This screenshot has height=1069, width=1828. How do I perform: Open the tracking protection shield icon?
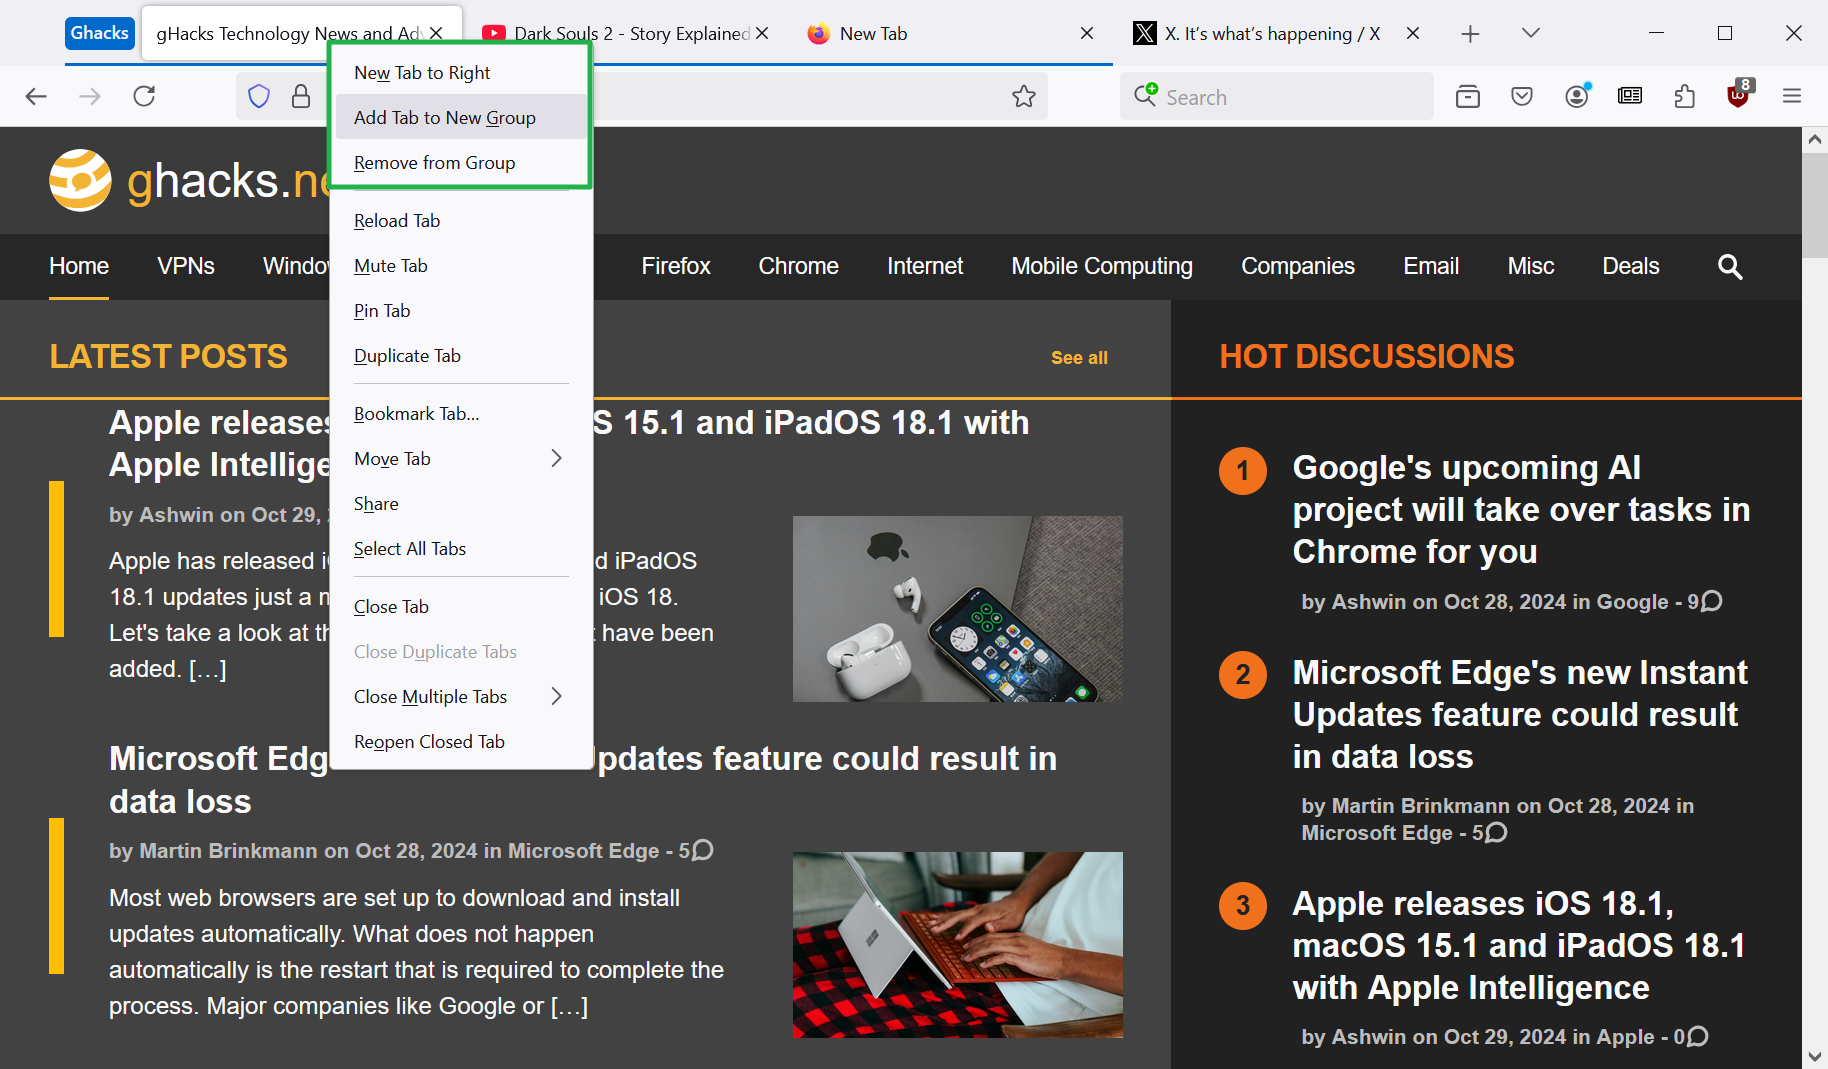coord(259,97)
